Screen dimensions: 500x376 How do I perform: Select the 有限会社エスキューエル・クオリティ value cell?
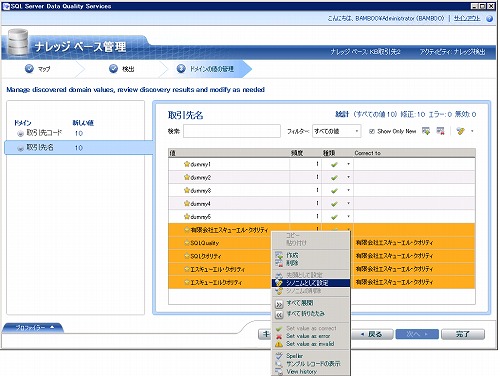click(x=229, y=230)
